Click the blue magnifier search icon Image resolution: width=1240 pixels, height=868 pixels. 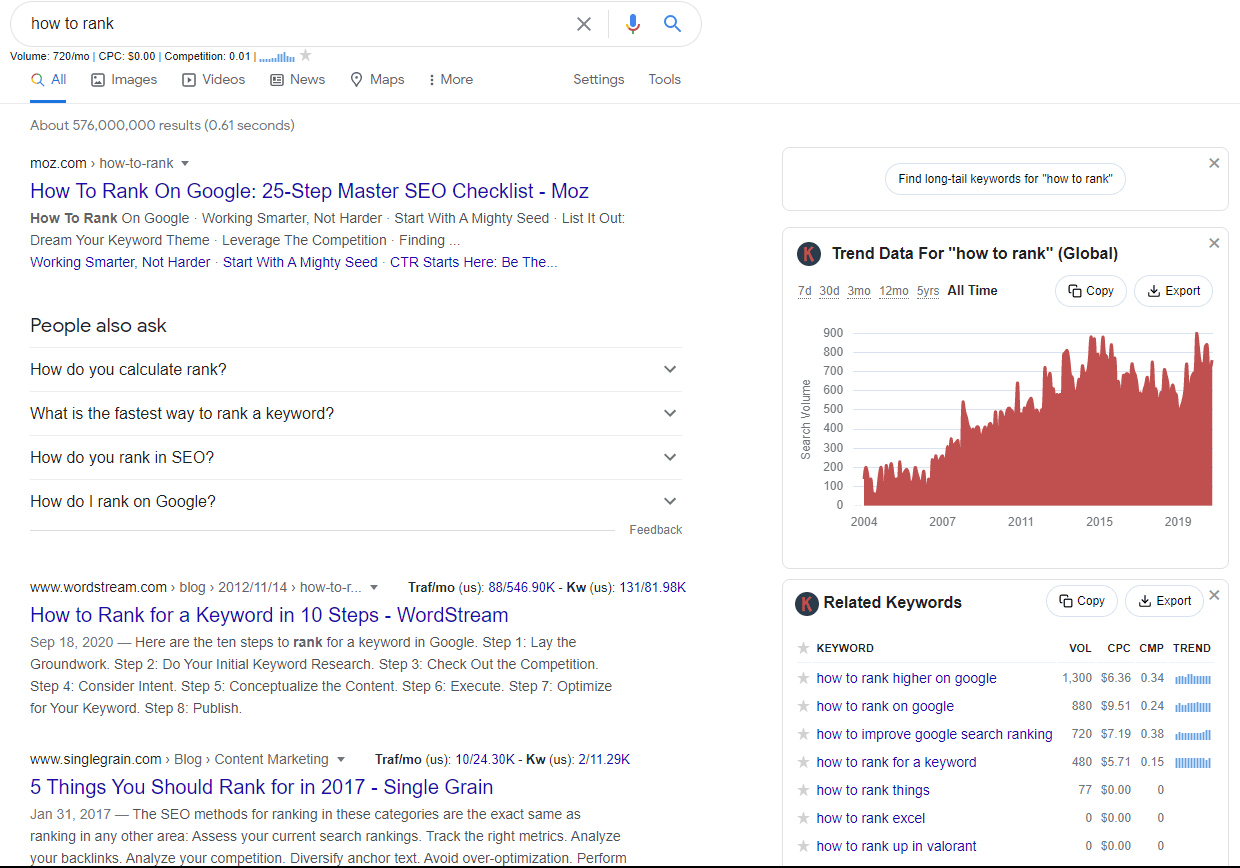[673, 24]
